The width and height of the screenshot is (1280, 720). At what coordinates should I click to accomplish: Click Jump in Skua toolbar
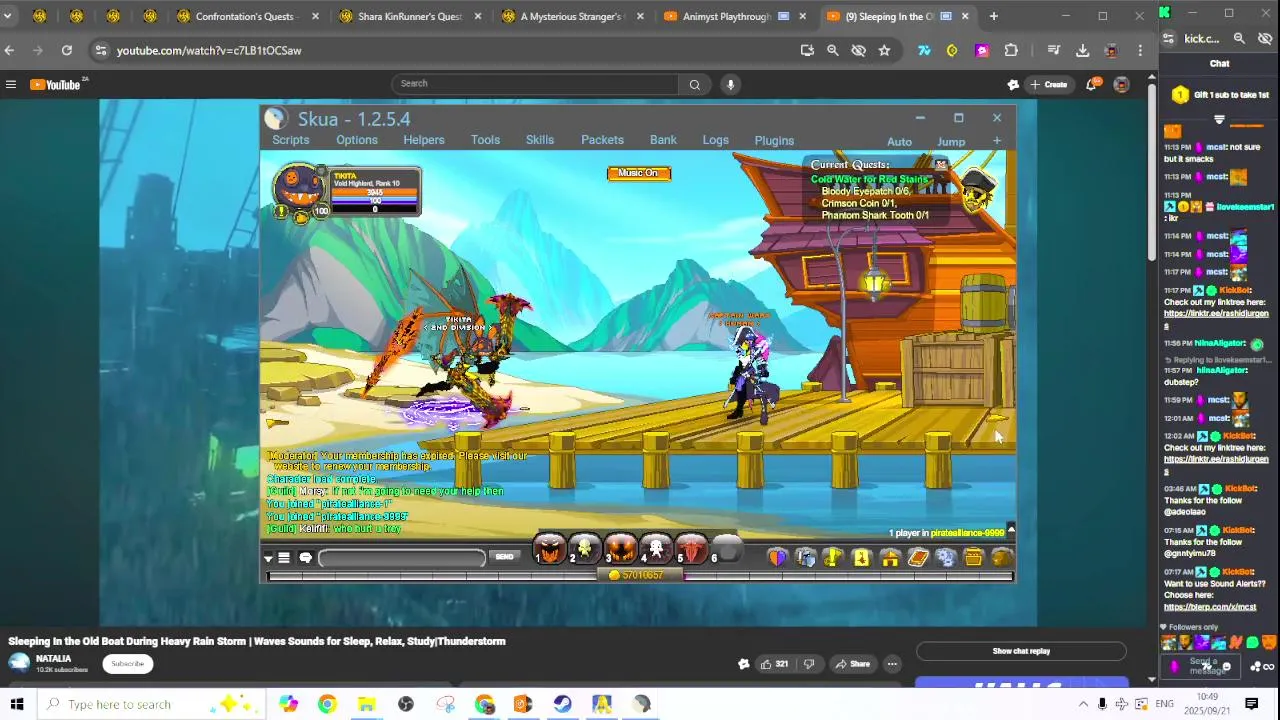point(951,142)
